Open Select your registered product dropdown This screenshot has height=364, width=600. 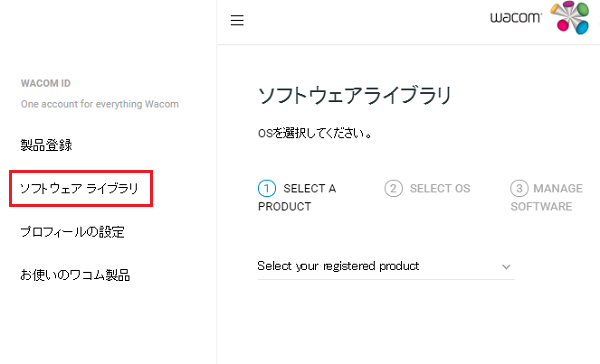(x=386, y=266)
